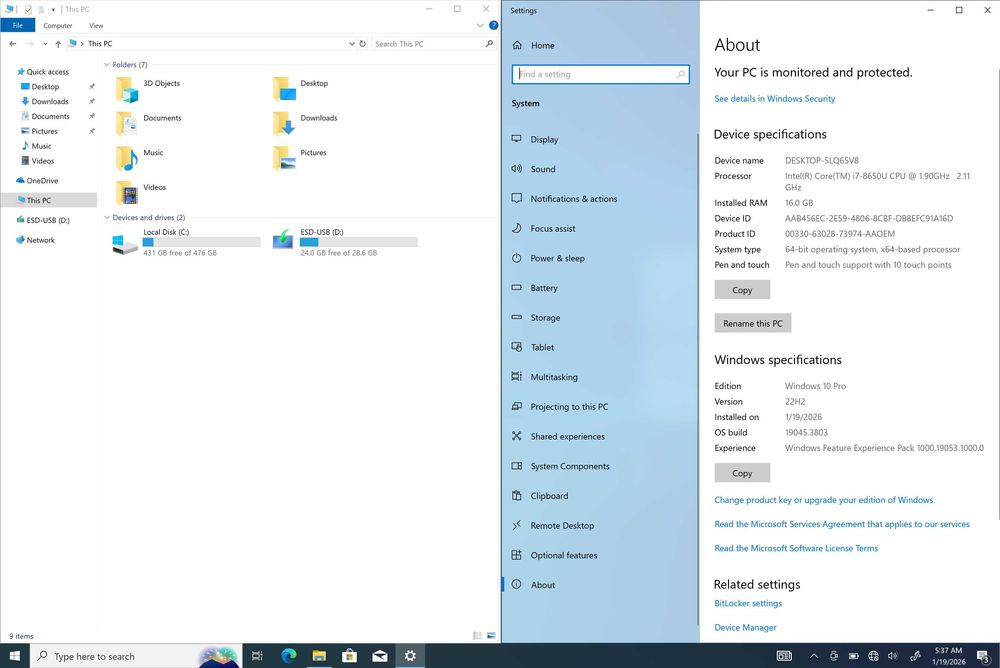Select Local Disk (C:) drive
Screen dimensions: 1000x668
click(186, 242)
